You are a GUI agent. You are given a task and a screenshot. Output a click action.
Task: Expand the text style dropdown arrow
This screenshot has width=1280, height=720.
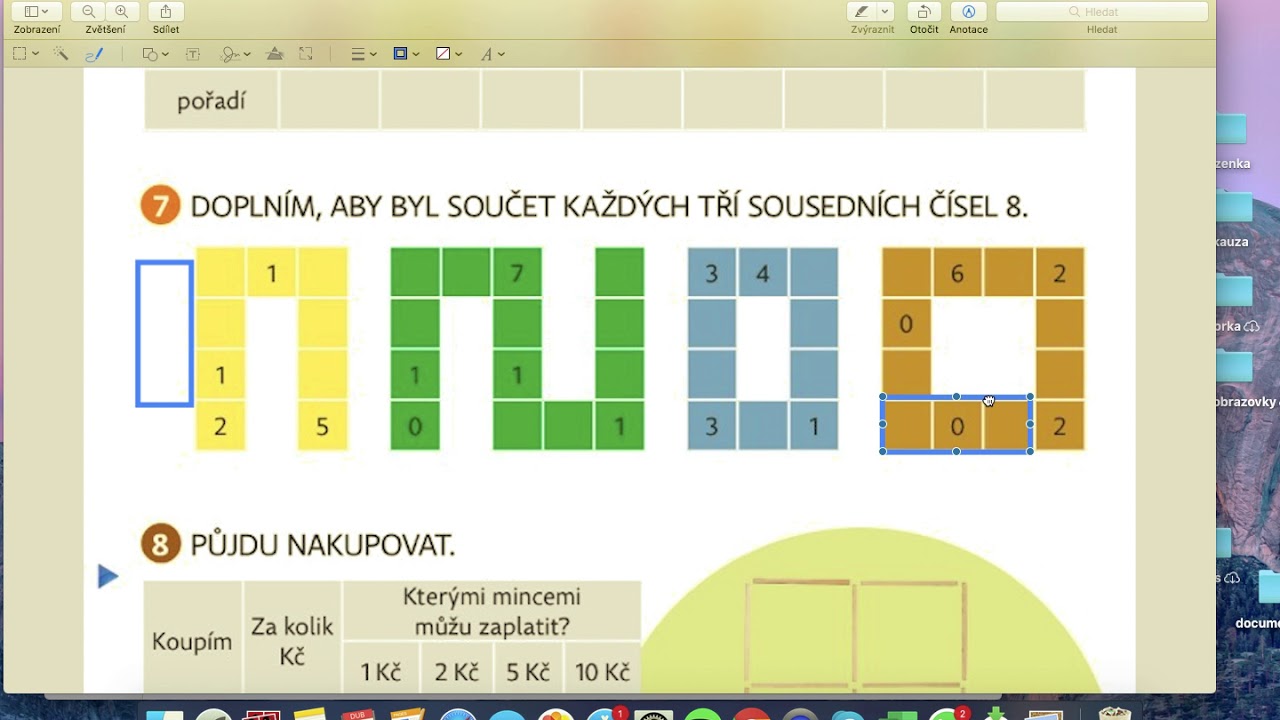coord(501,54)
